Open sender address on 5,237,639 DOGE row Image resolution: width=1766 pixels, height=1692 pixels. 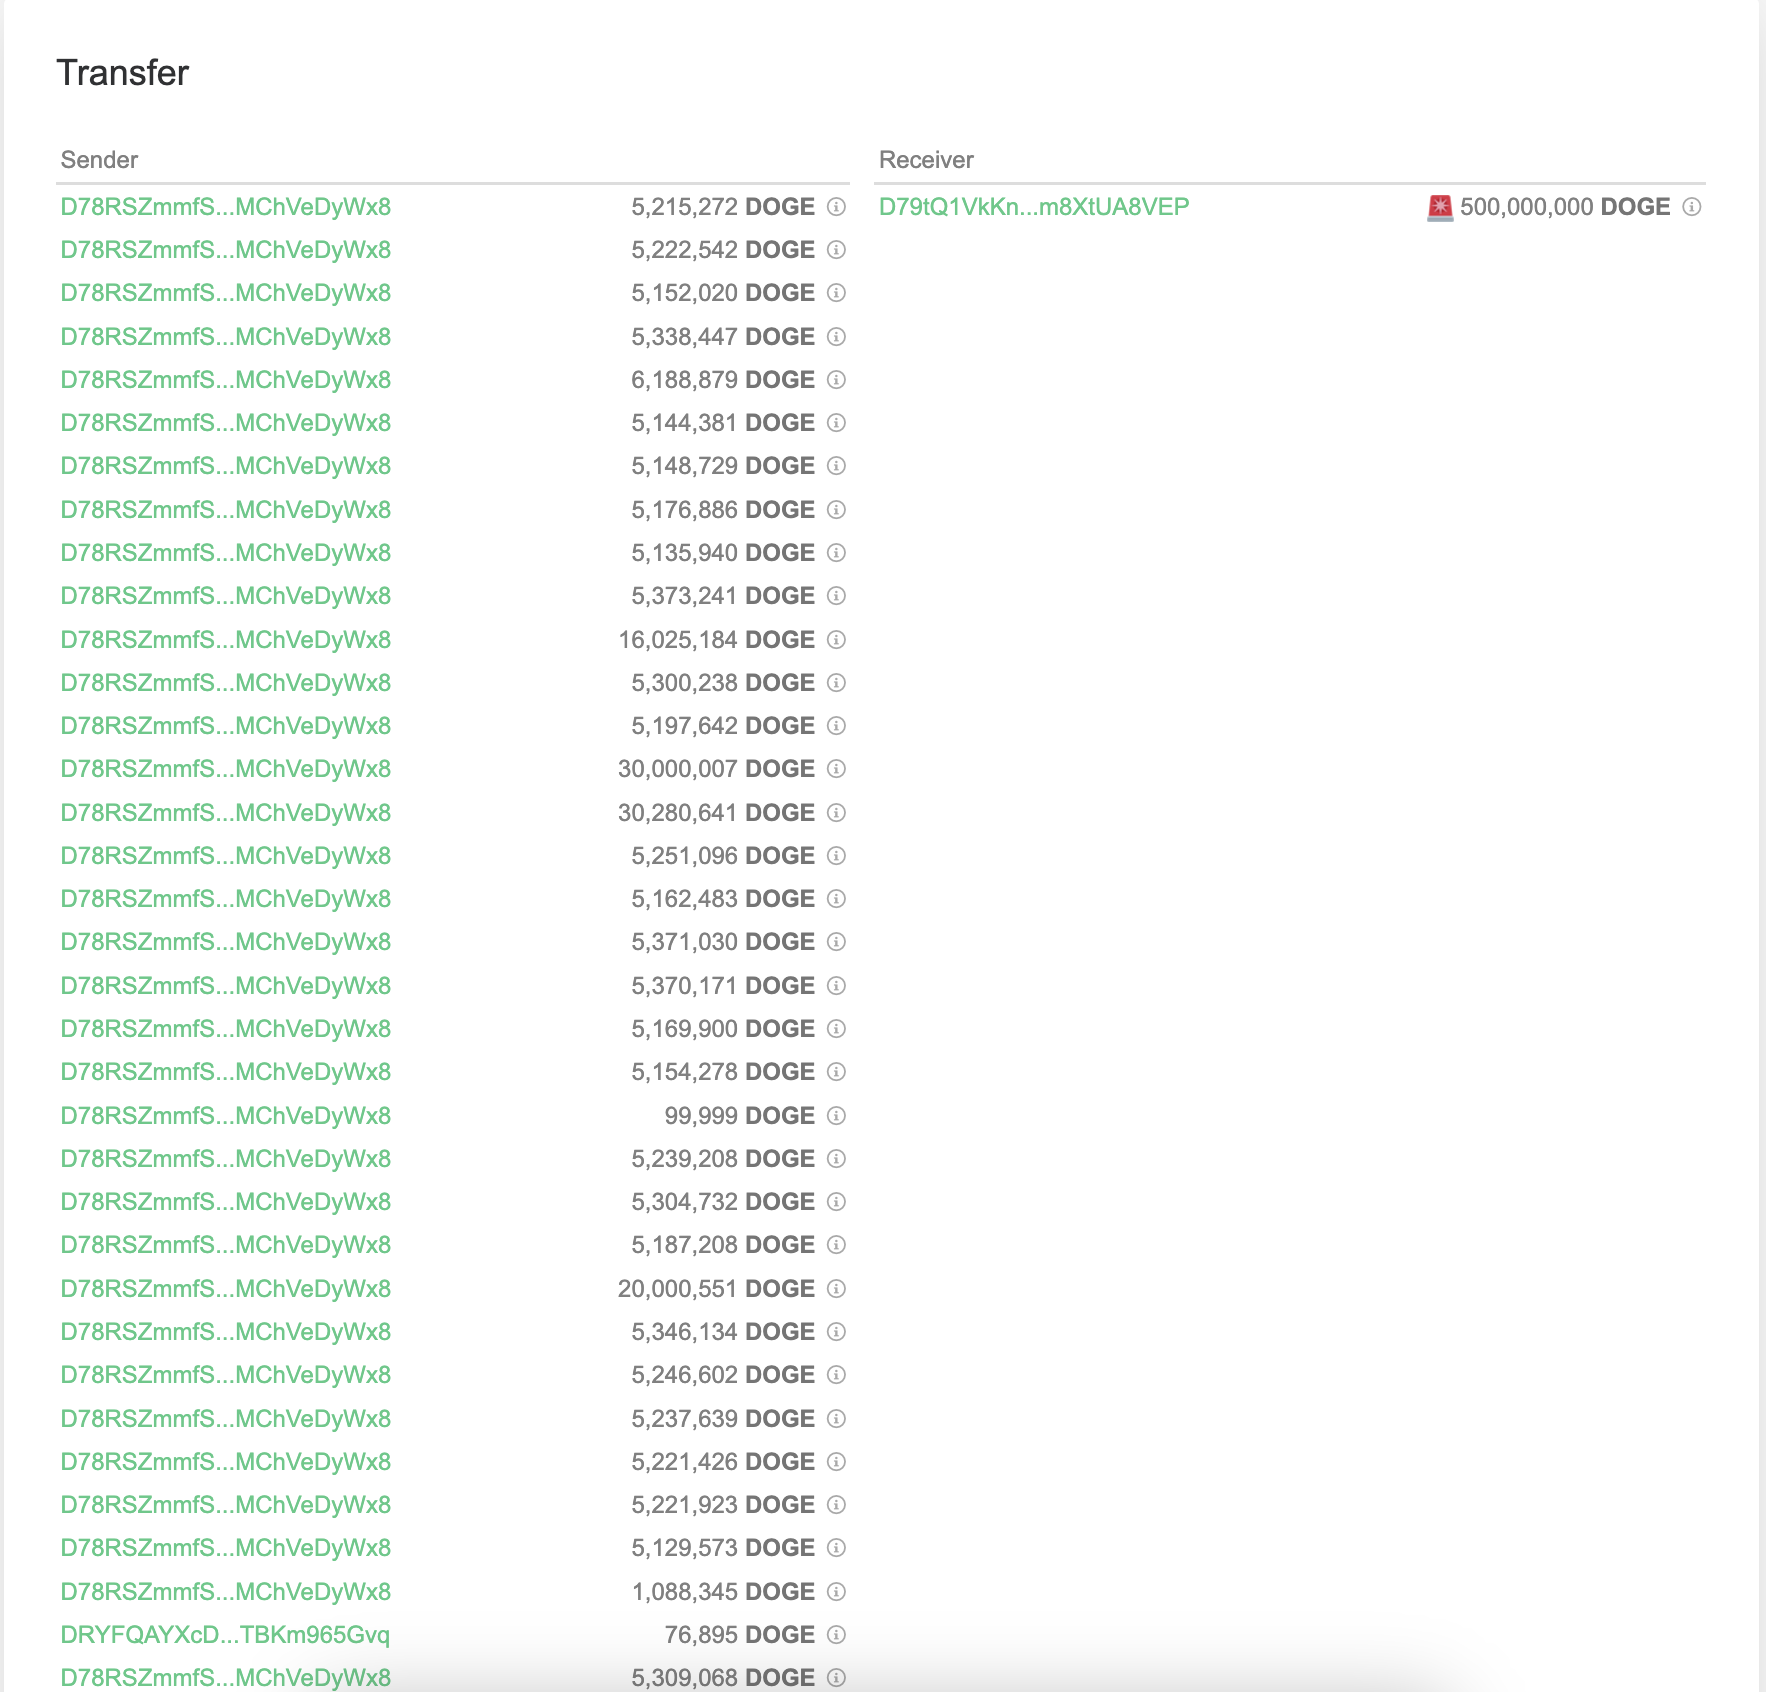click(x=225, y=1419)
